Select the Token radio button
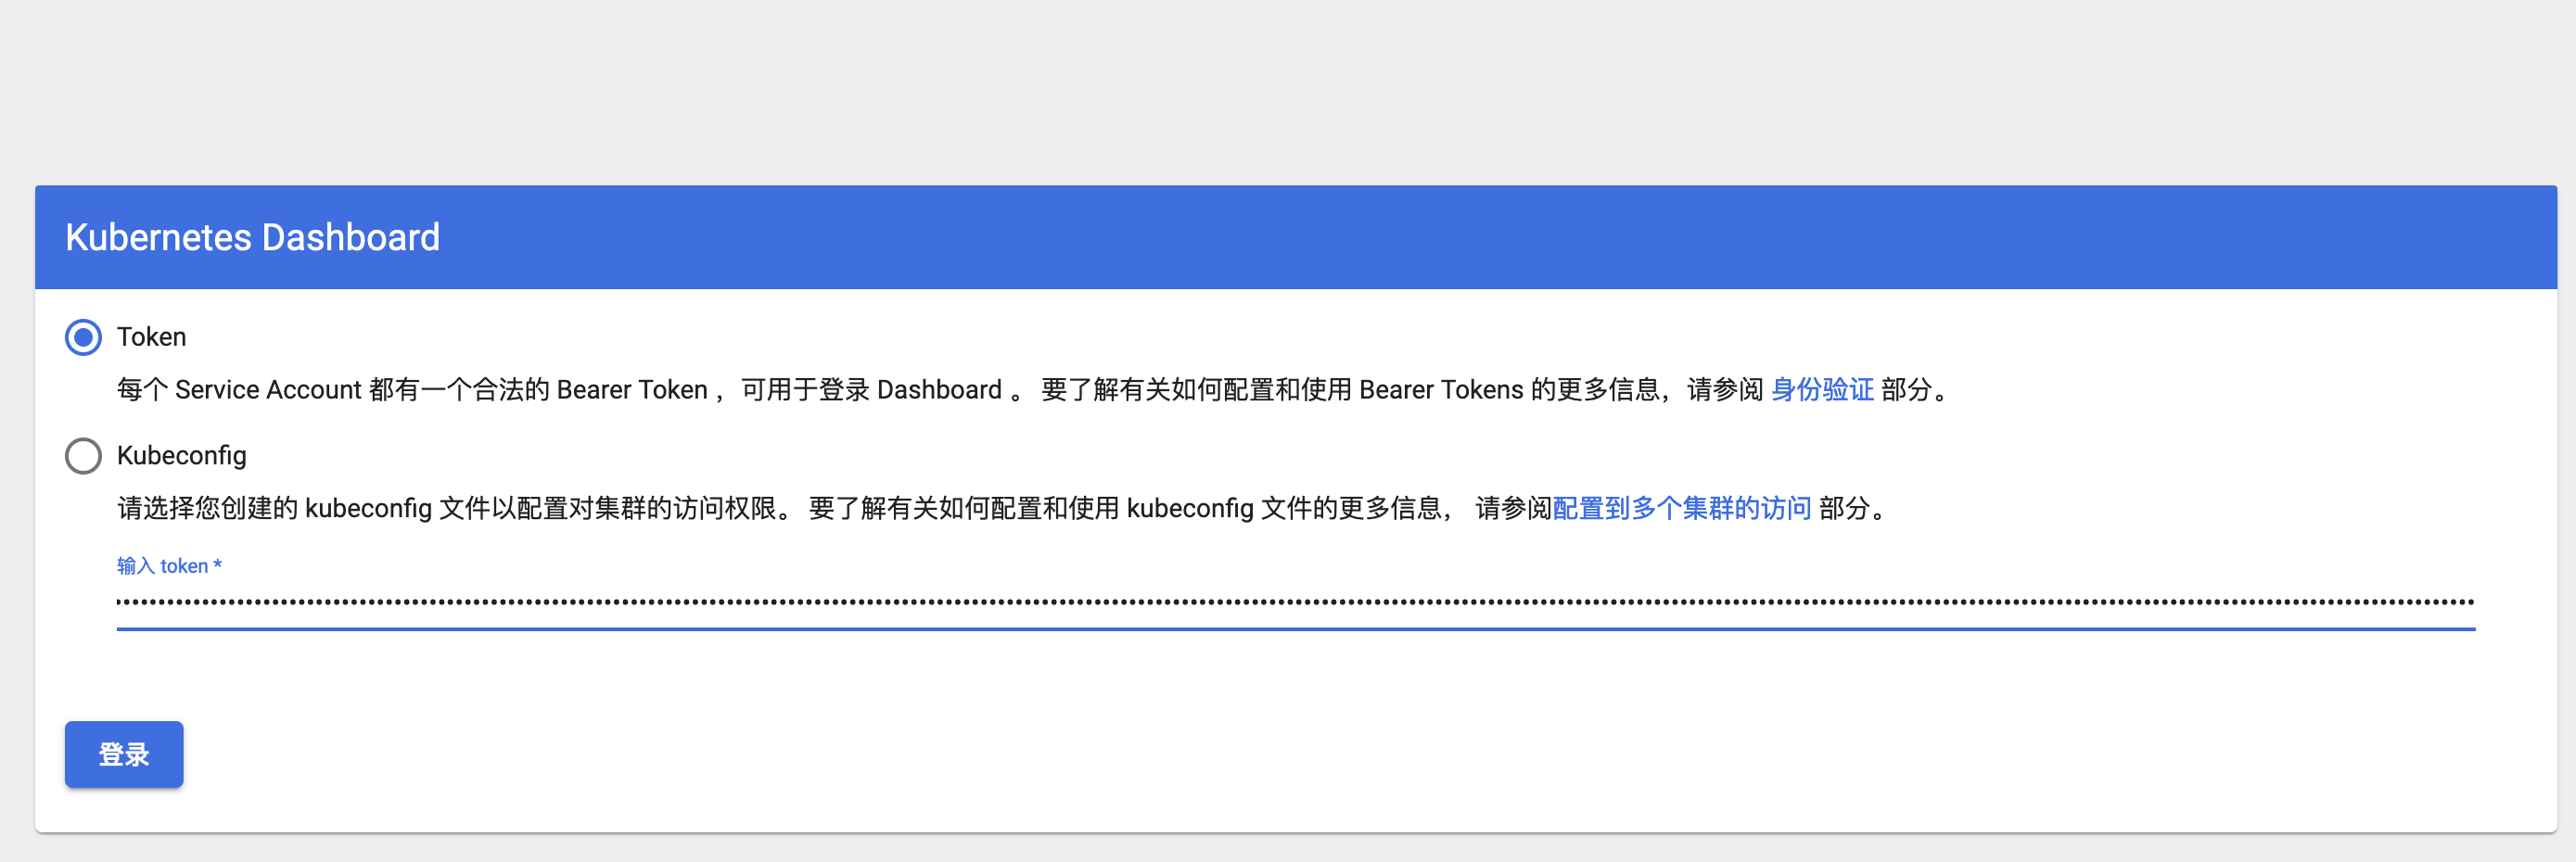 point(83,337)
